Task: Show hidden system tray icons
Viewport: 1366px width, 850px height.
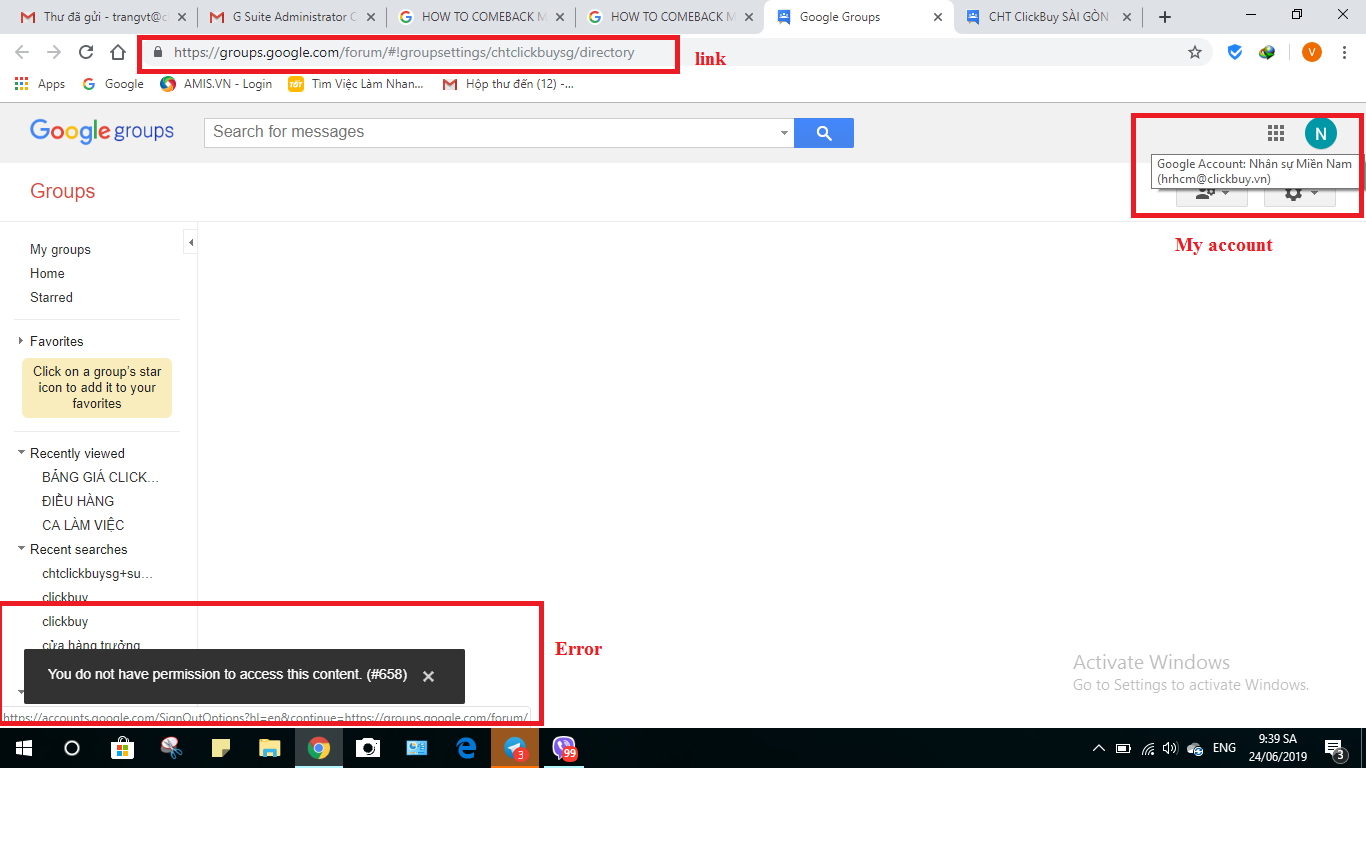Action: [1098, 748]
